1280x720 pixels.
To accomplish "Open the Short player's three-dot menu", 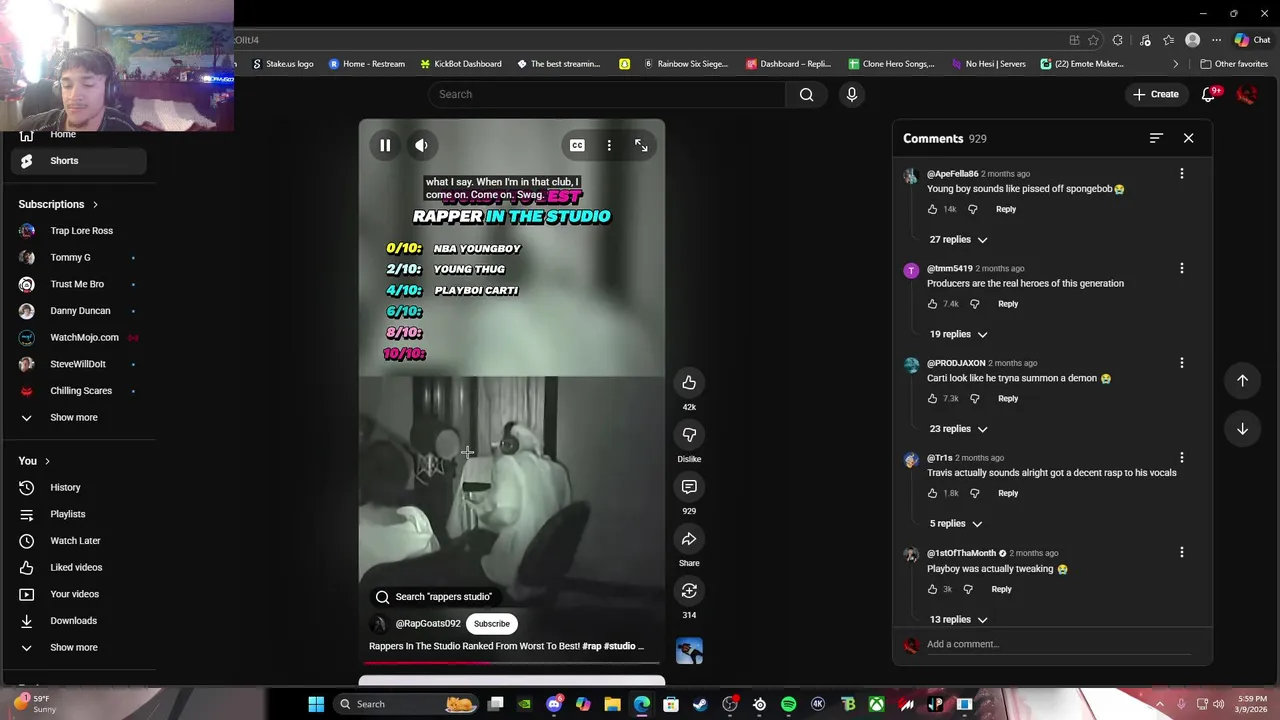I will pyautogui.click(x=609, y=146).
